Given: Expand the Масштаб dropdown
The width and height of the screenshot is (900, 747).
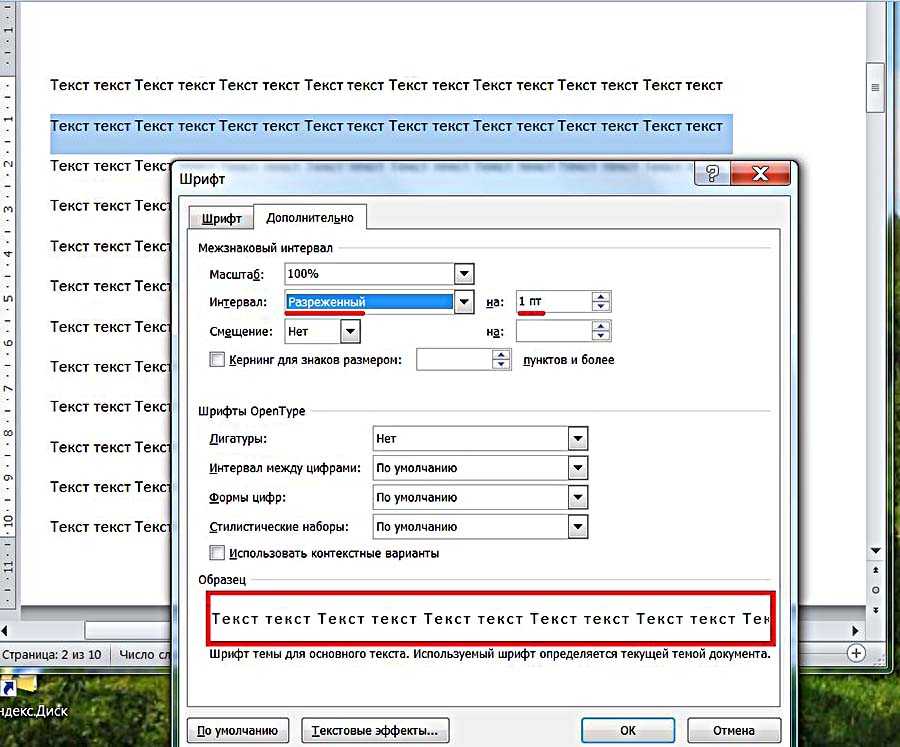Looking at the screenshot, I should click(462, 273).
